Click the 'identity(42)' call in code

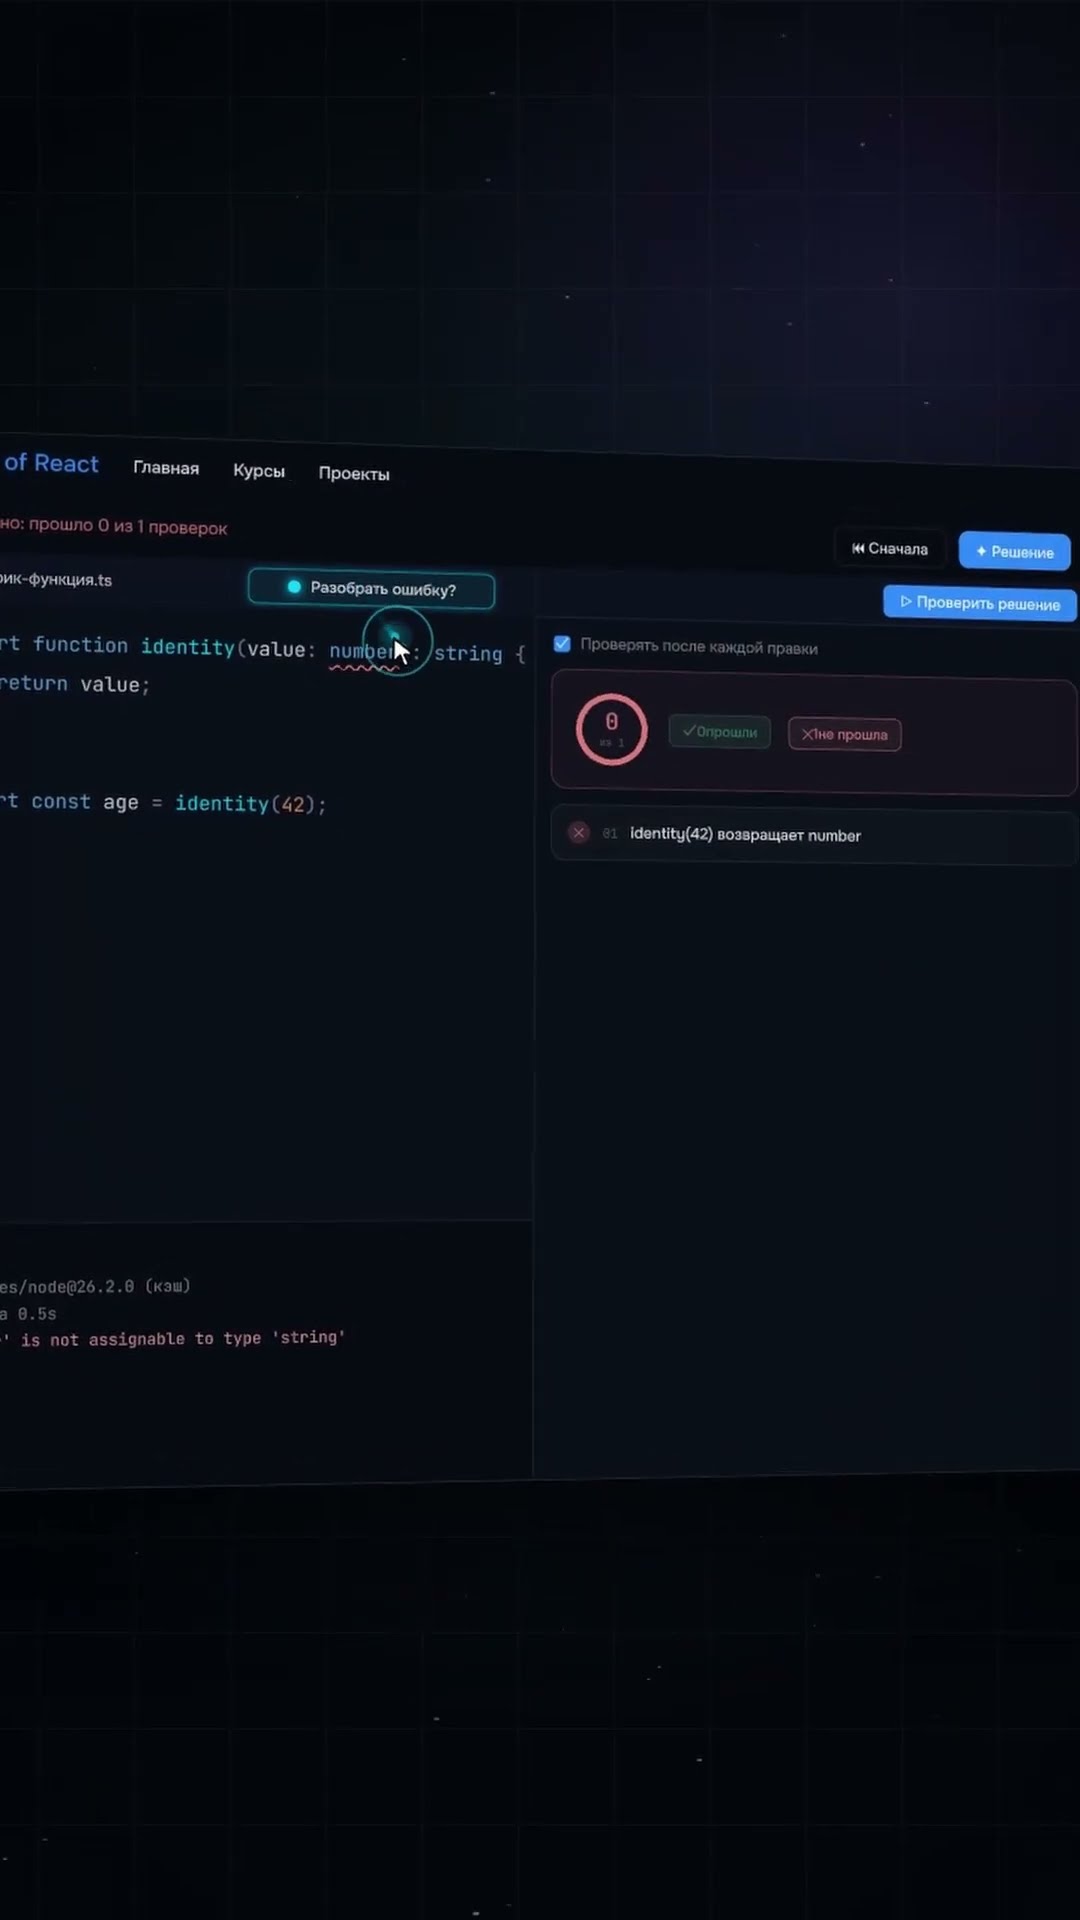[x=245, y=803]
